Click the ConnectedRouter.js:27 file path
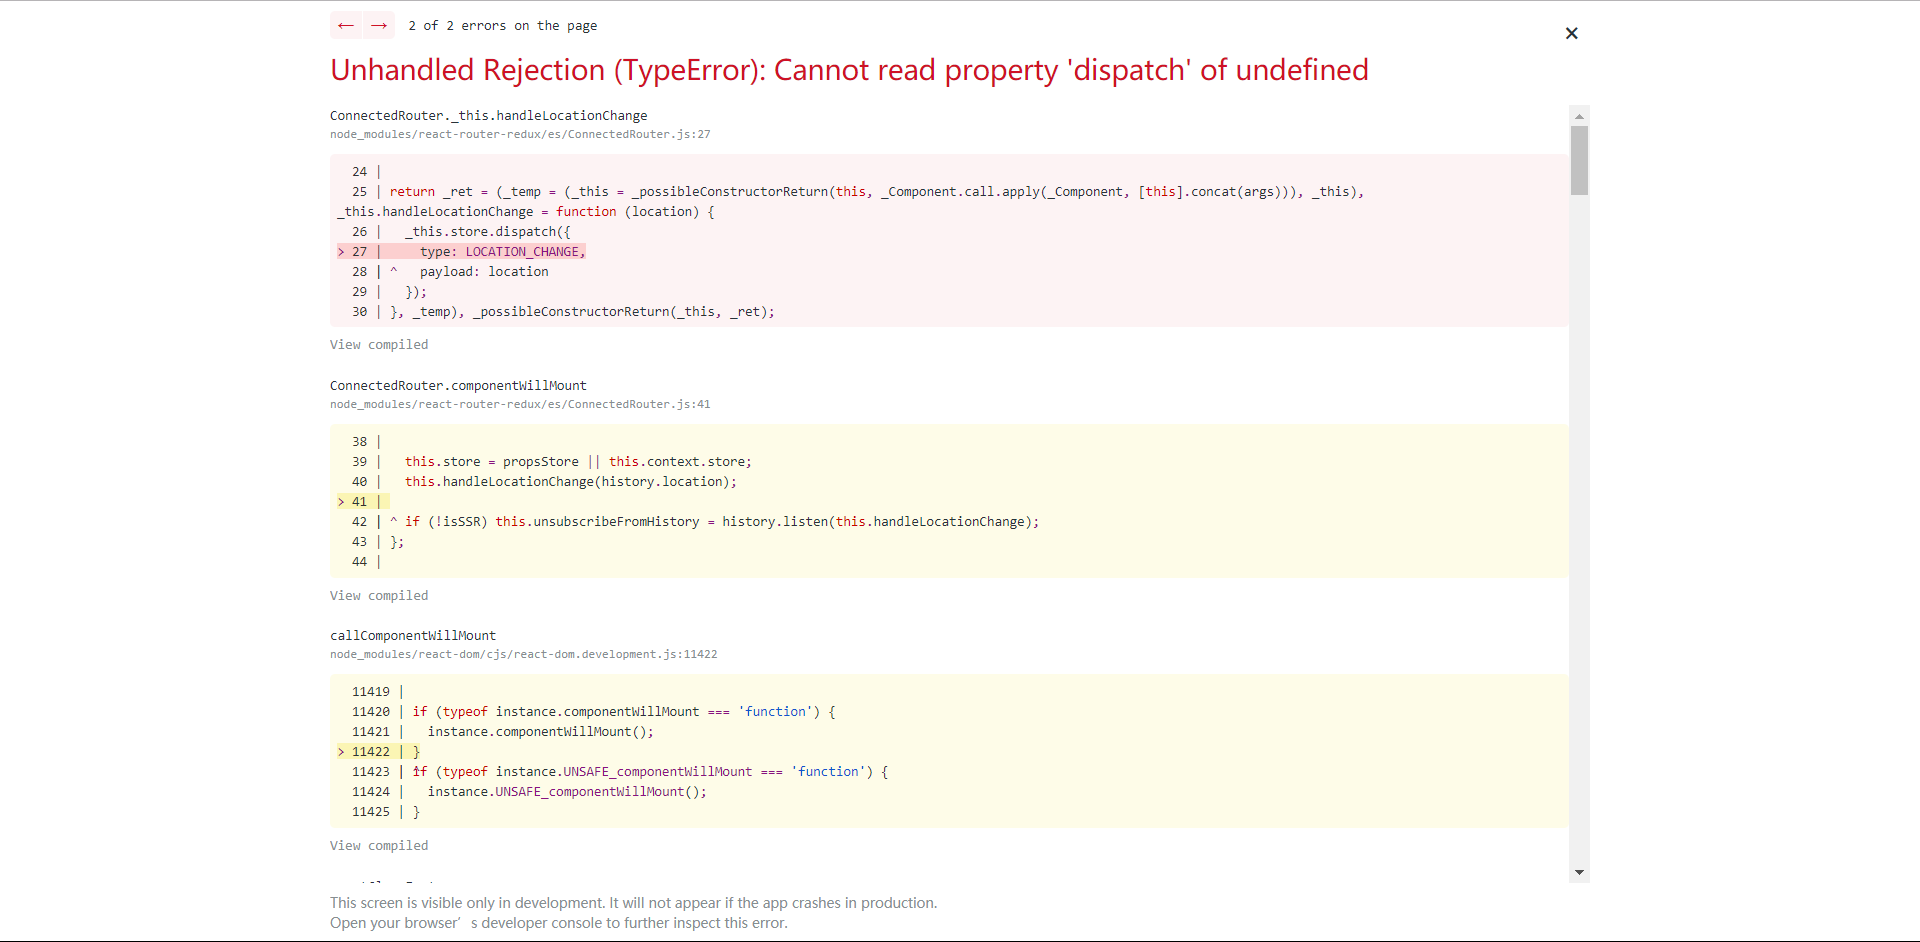The image size is (1920, 942). [520, 134]
